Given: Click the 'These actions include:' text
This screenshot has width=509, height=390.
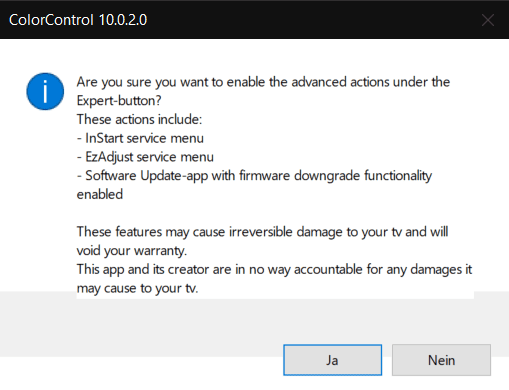Looking at the screenshot, I should point(139,119).
